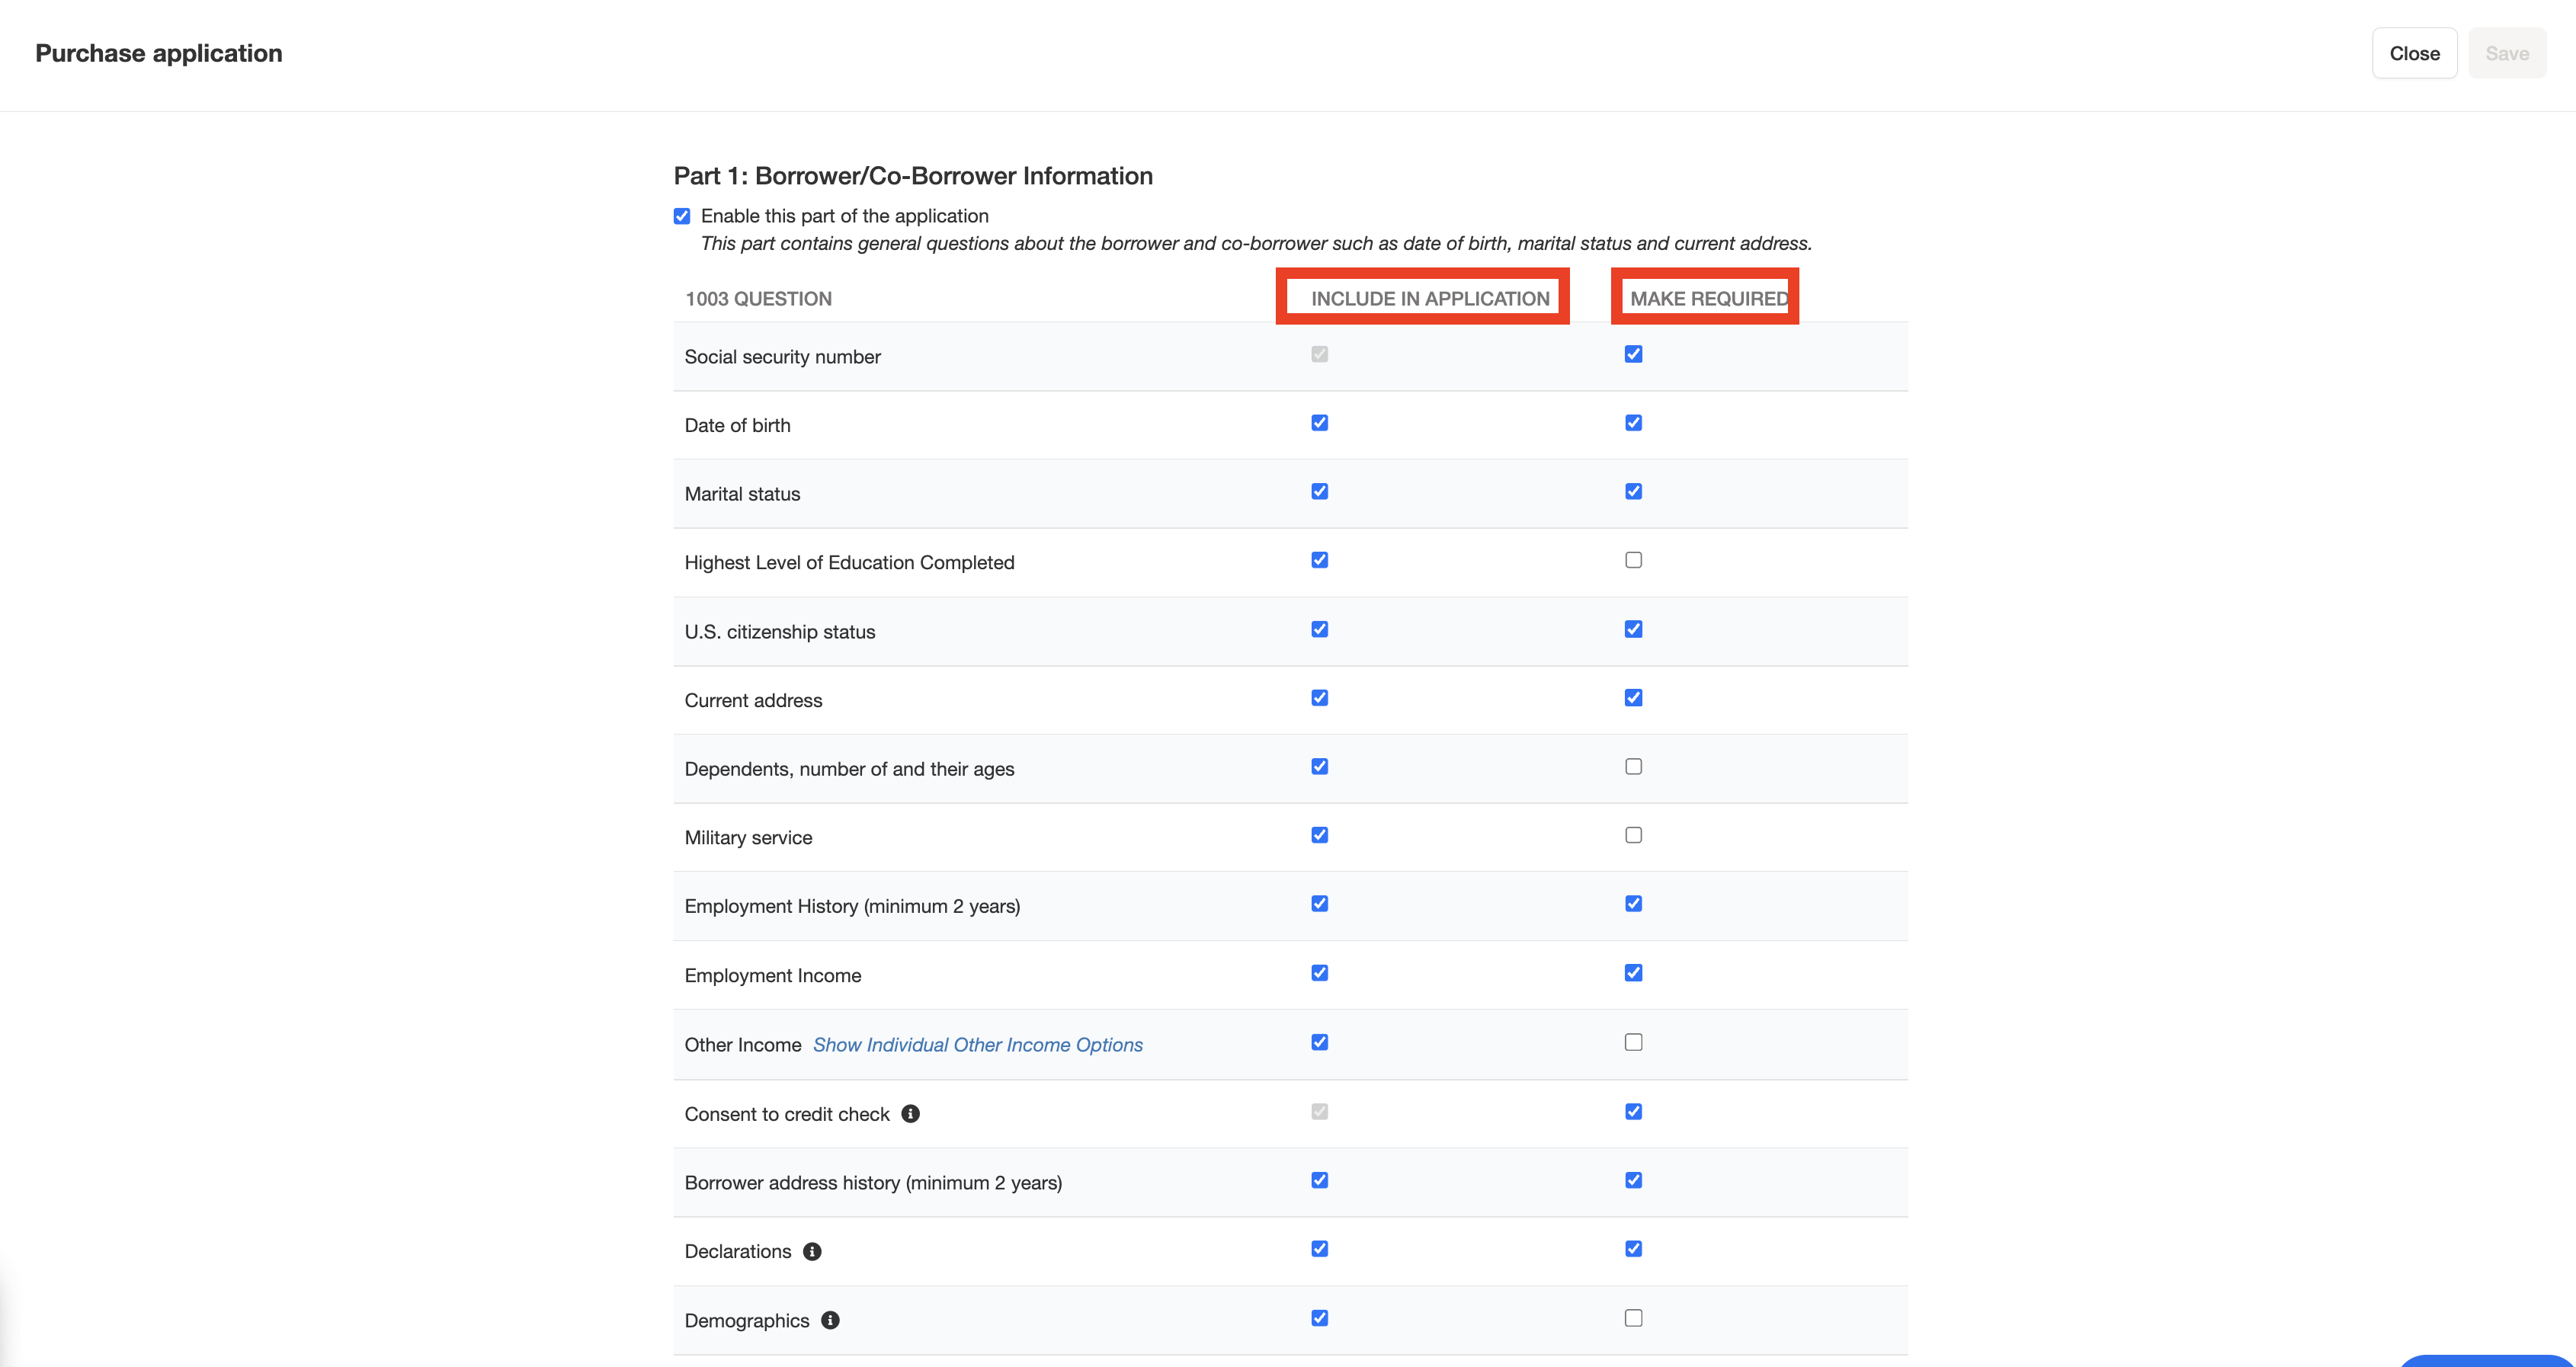Click the Make Required column header

point(1707,298)
